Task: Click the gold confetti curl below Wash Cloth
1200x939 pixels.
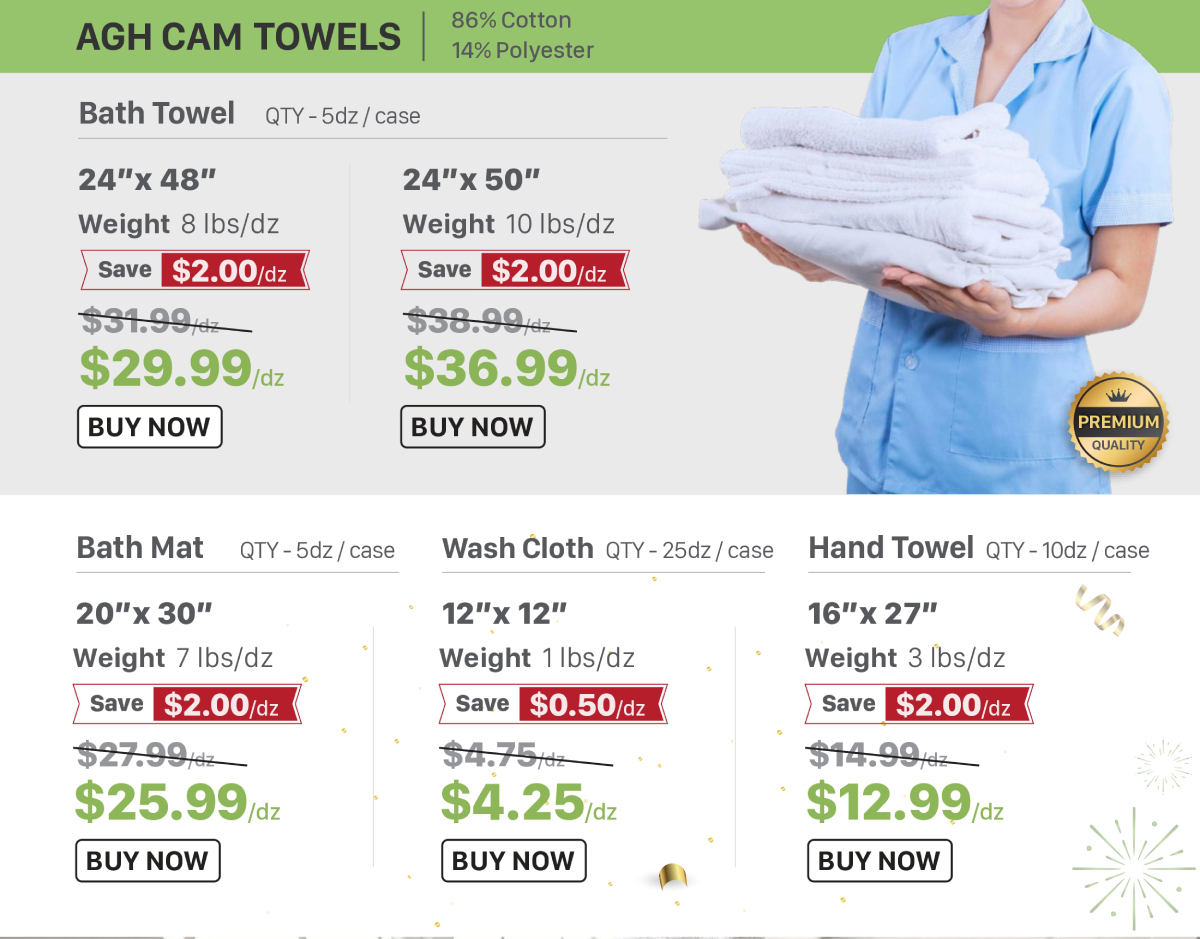Action: click(x=672, y=877)
